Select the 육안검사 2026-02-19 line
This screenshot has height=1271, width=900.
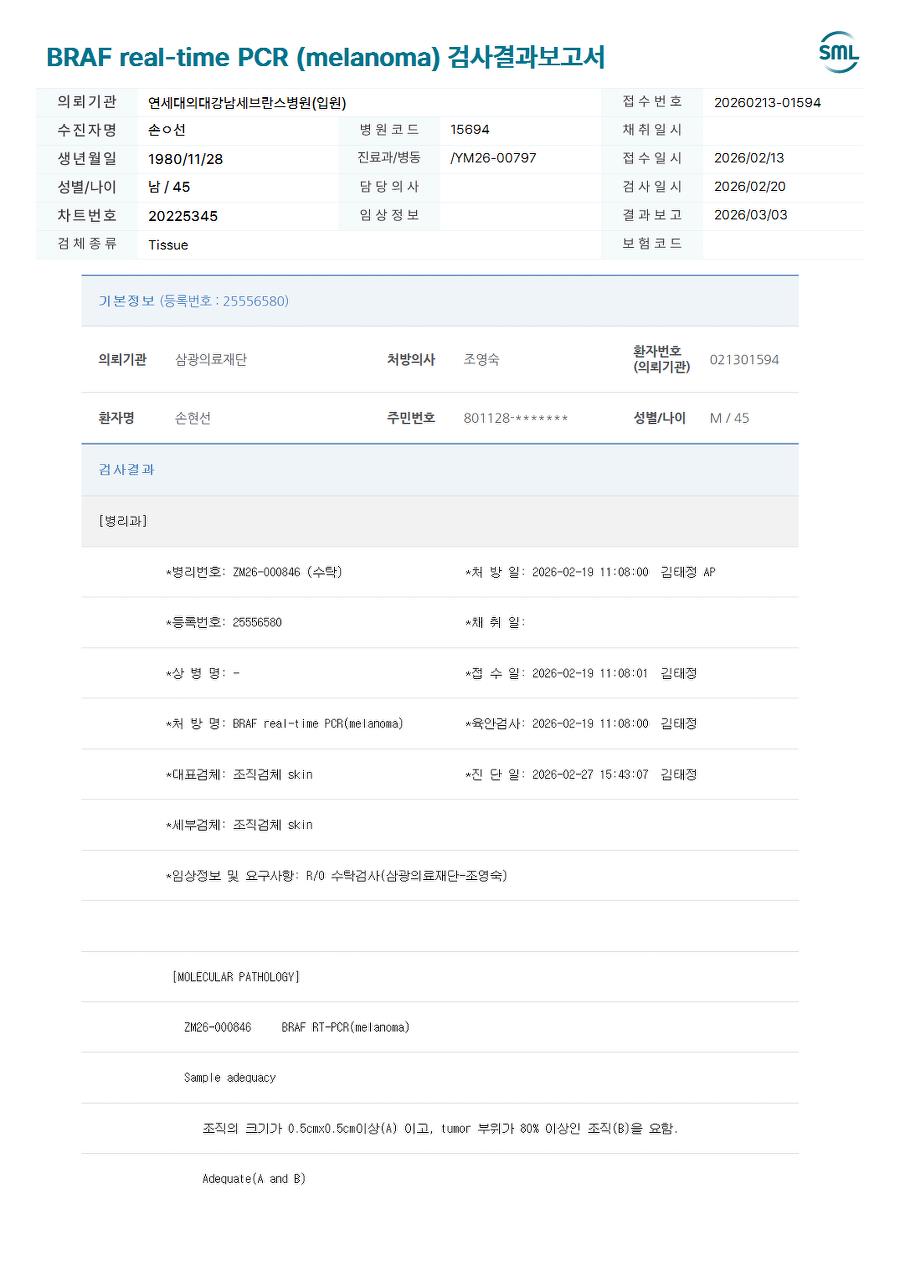pos(581,723)
